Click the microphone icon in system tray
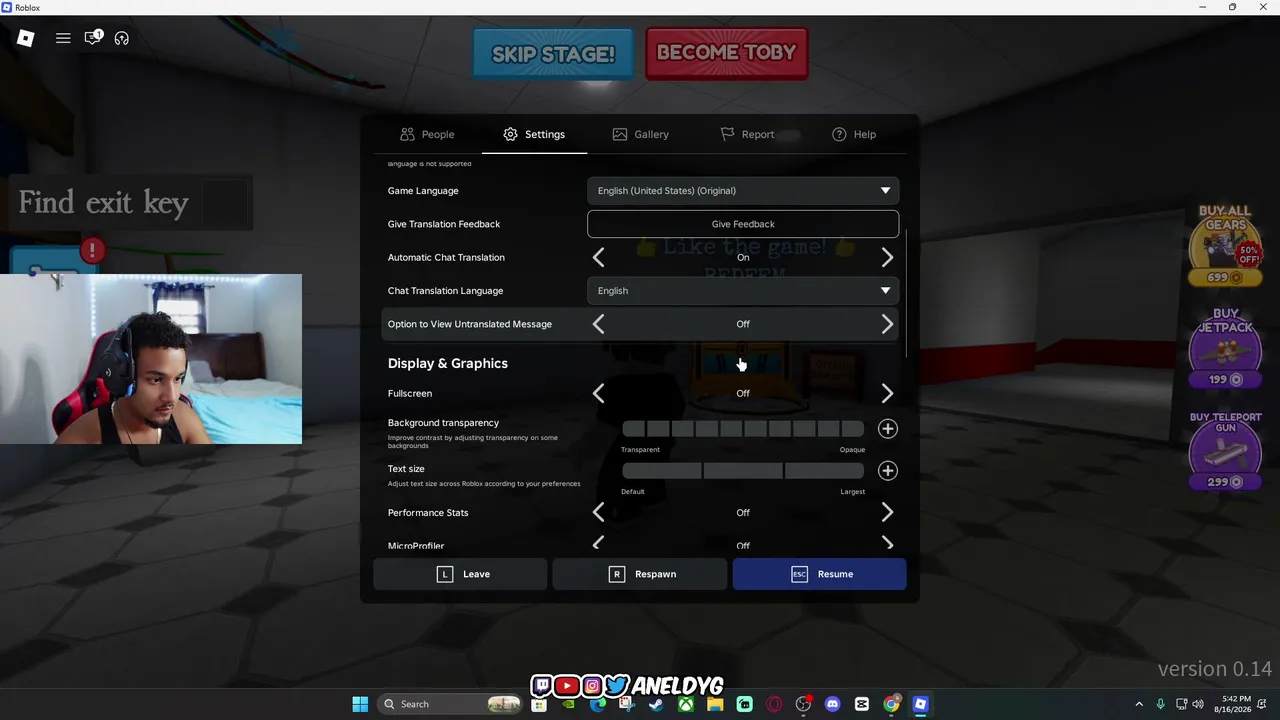 tap(1160, 704)
